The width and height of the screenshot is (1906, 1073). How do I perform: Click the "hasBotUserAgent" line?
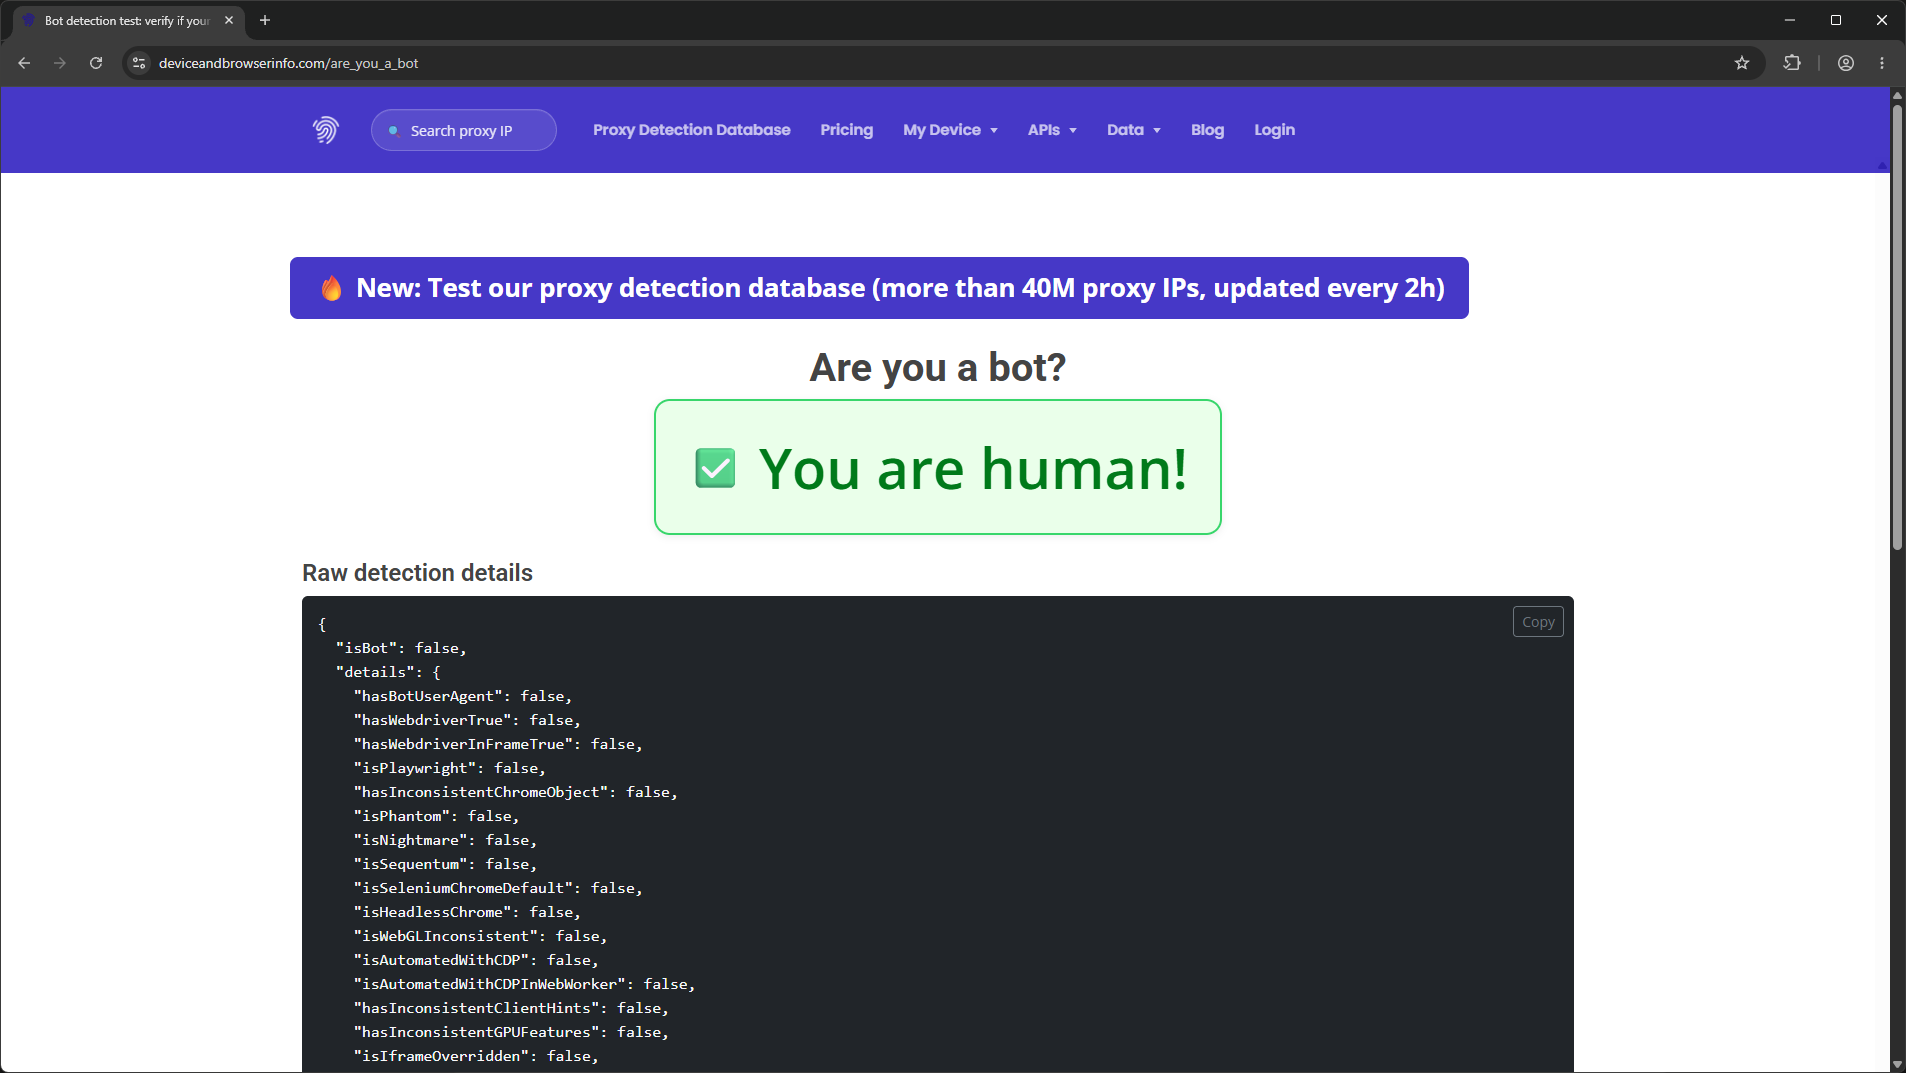click(x=463, y=696)
